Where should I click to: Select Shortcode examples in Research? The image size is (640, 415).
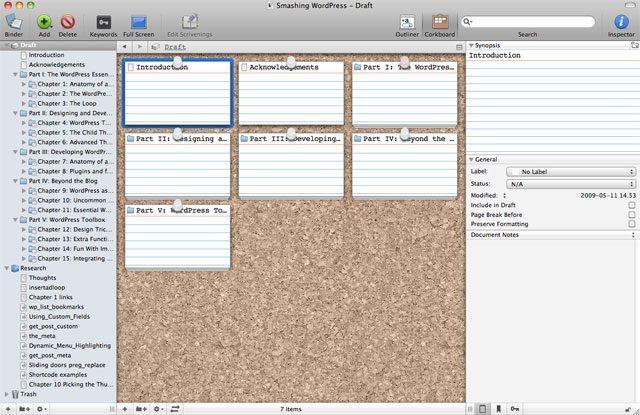tap(58, 375)
